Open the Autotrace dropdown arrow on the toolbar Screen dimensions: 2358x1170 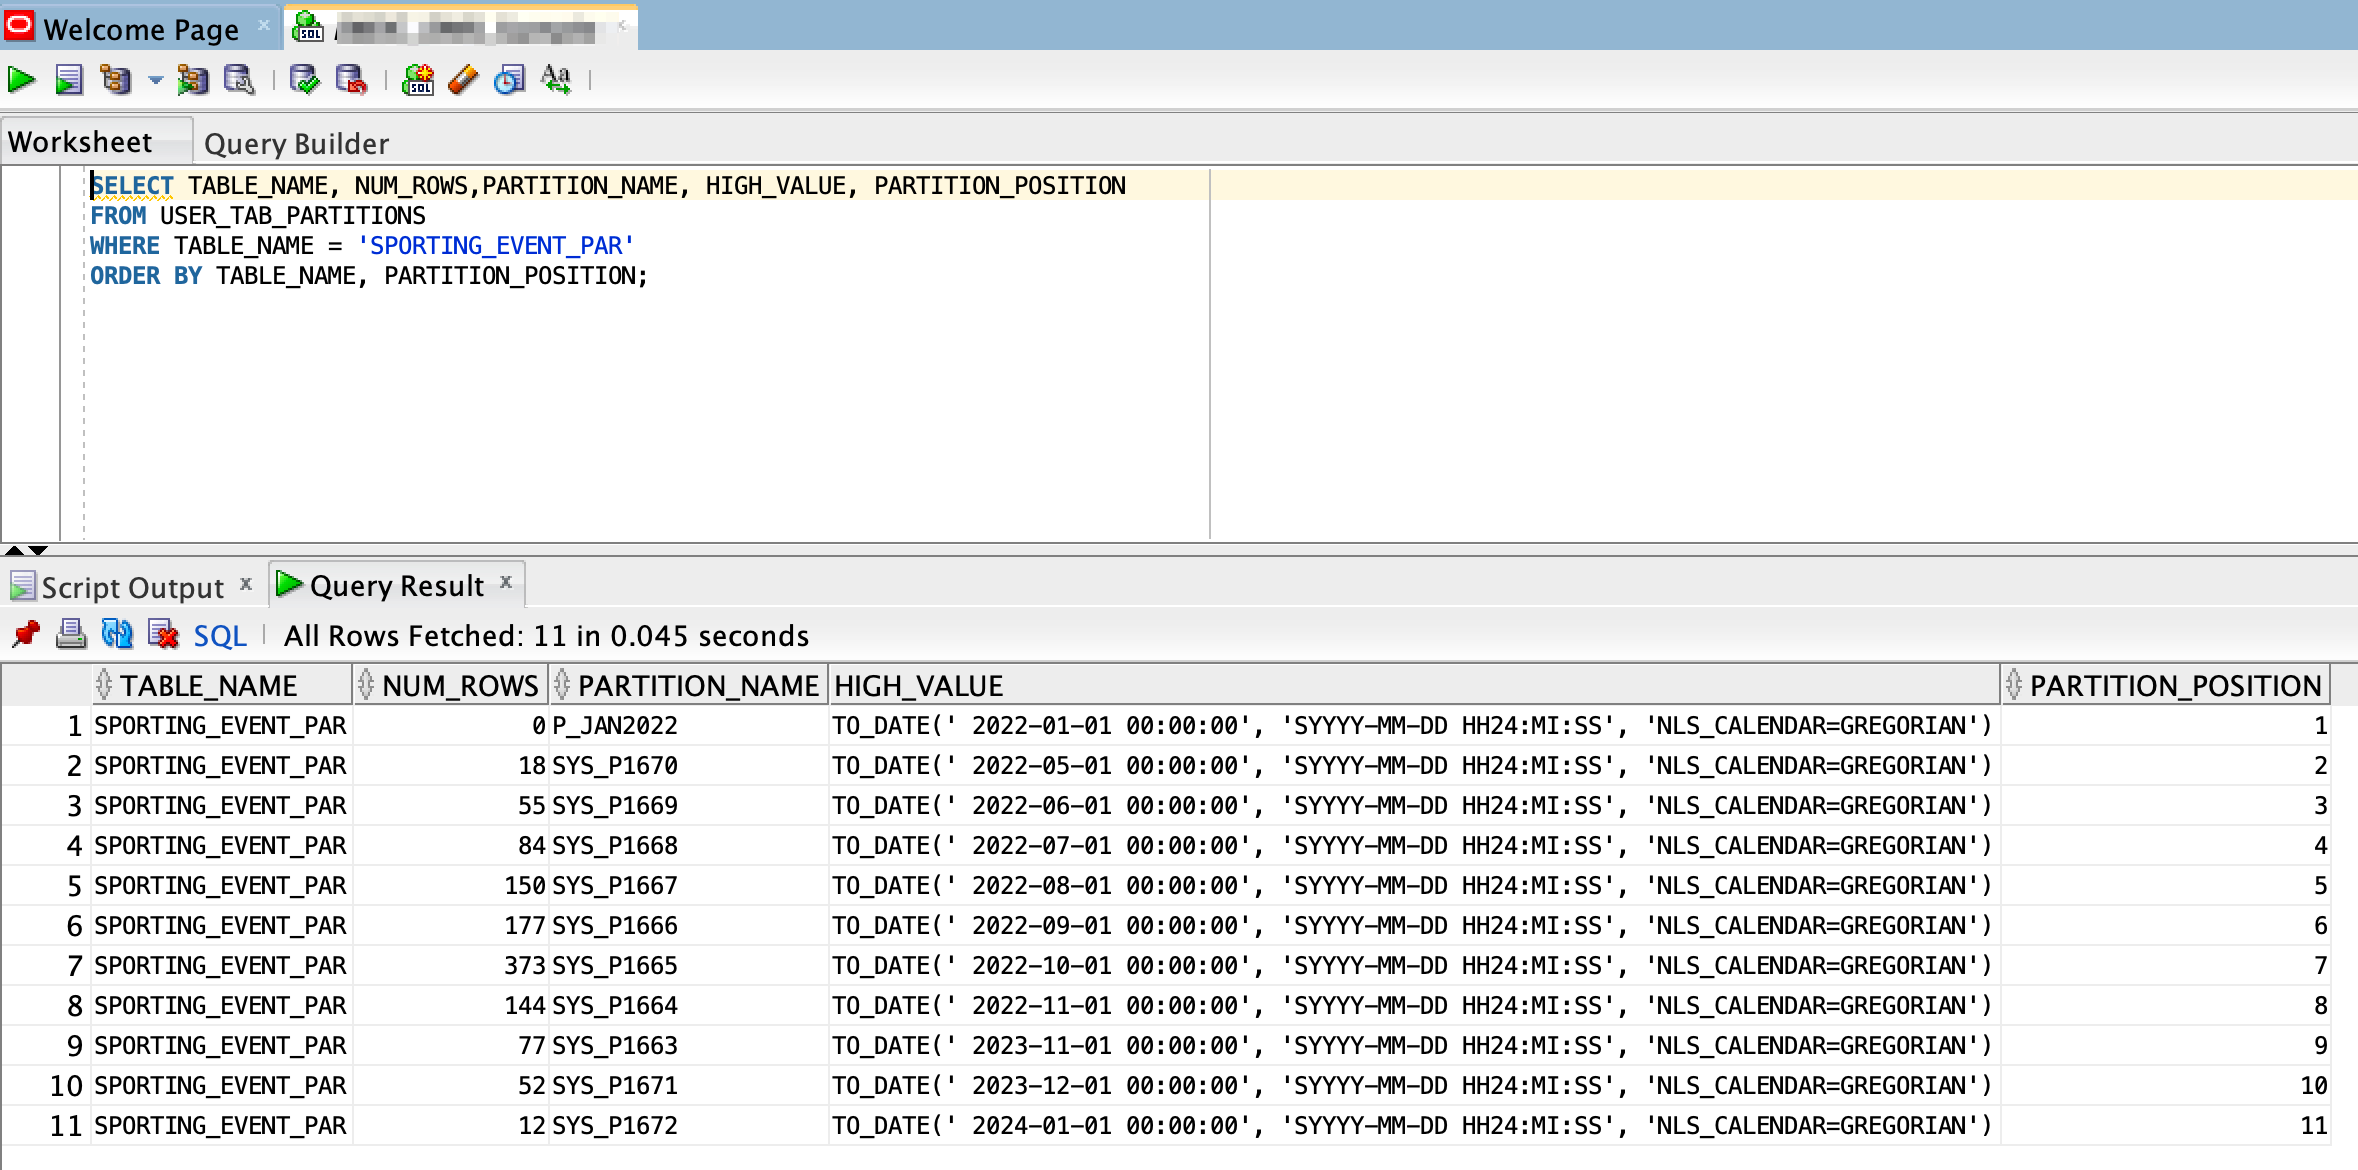pyautogui.click(x=154, y=80)
